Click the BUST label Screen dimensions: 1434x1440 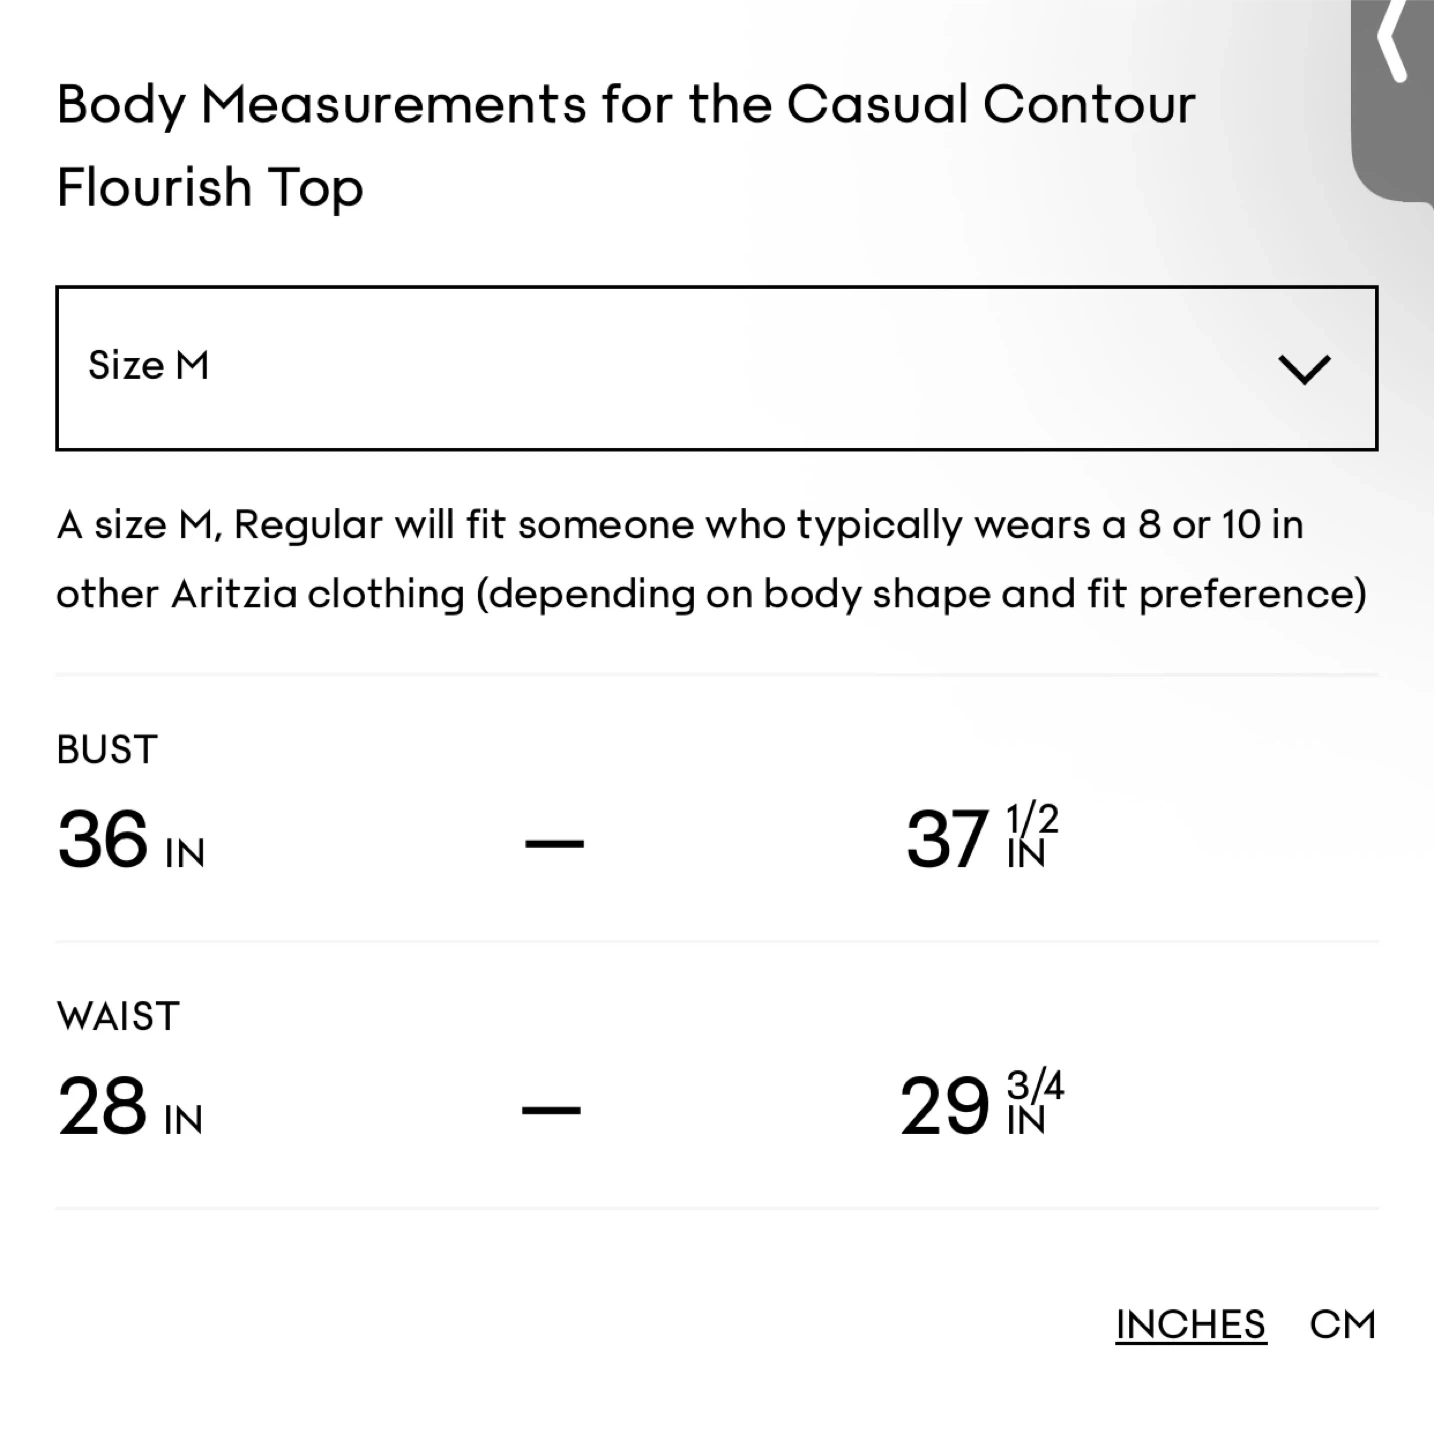coord(107,749)
